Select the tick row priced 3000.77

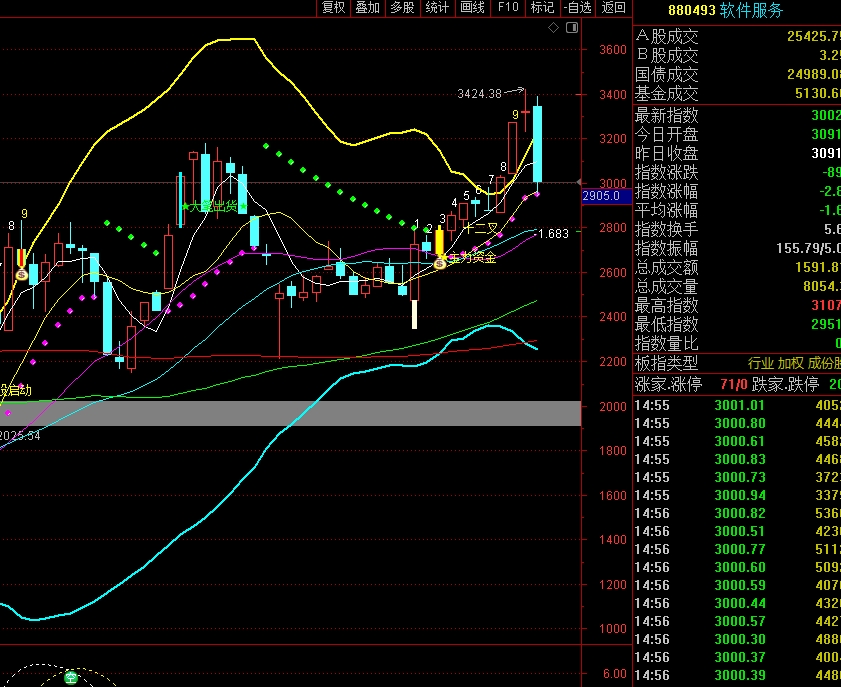737,549
